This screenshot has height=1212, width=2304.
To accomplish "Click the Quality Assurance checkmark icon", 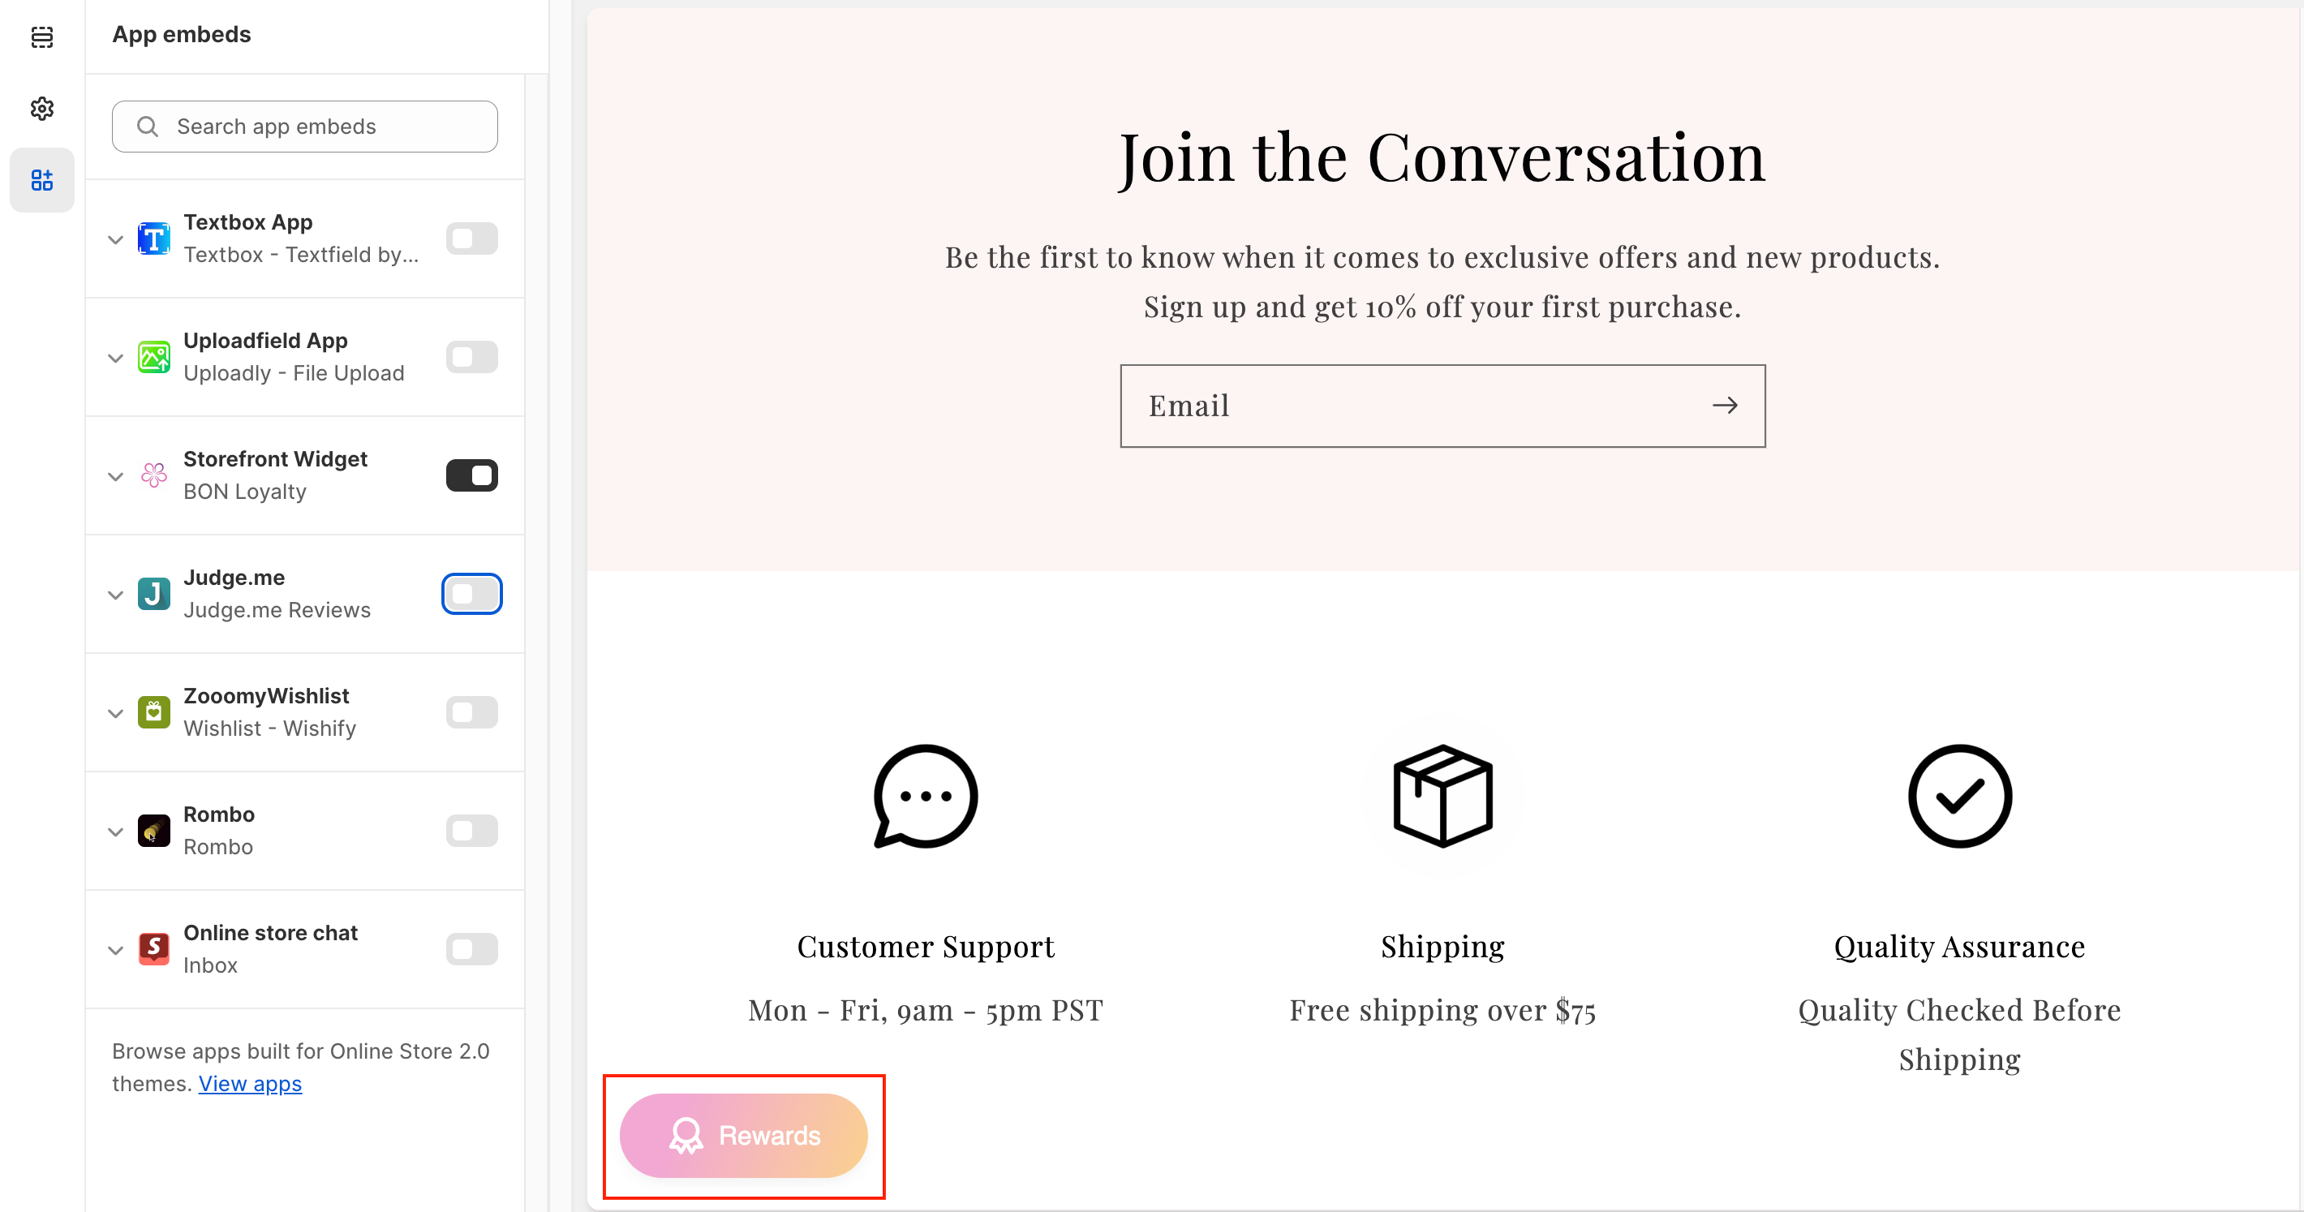I will coord(1959,797).
